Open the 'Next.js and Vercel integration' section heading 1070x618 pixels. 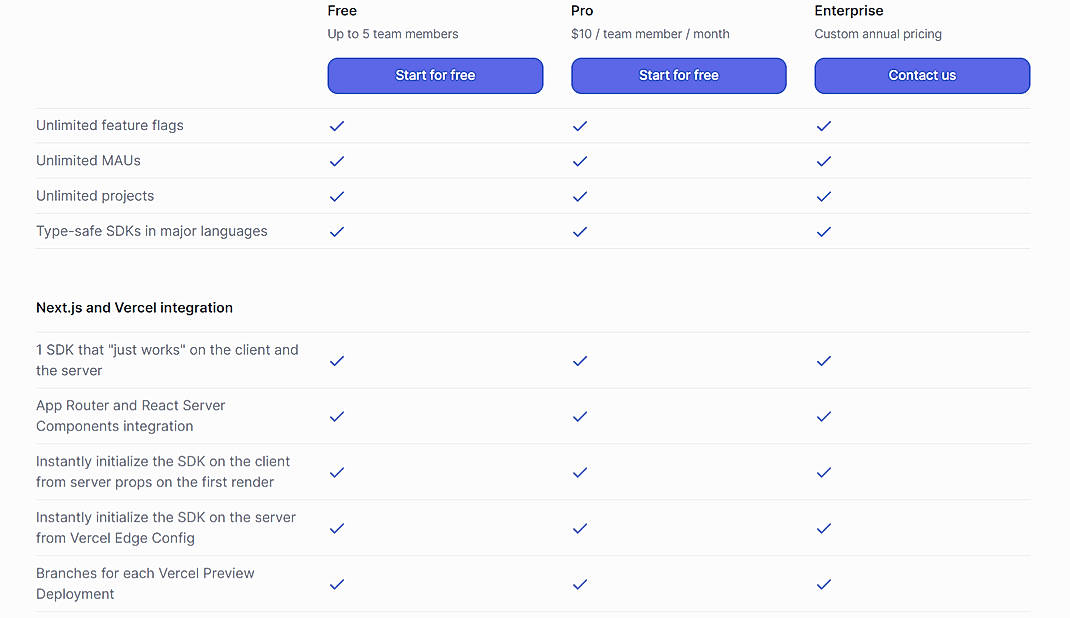pyautogui.click(x=134, y=307)
